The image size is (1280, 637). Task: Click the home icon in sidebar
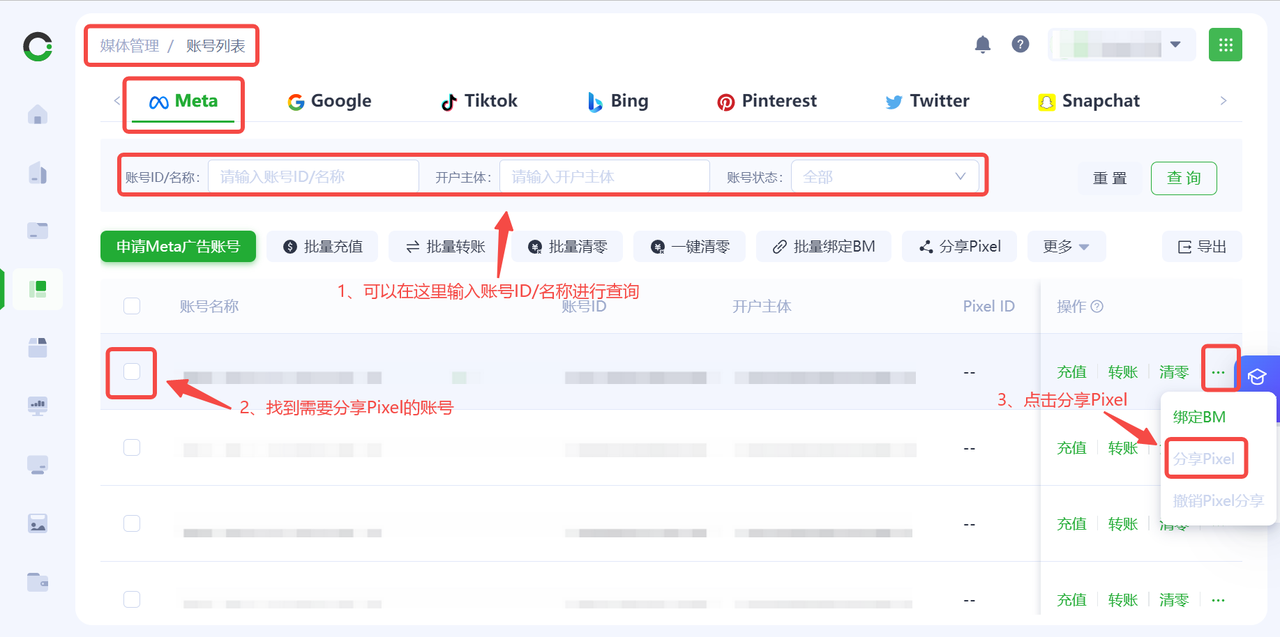click(38, 114)
